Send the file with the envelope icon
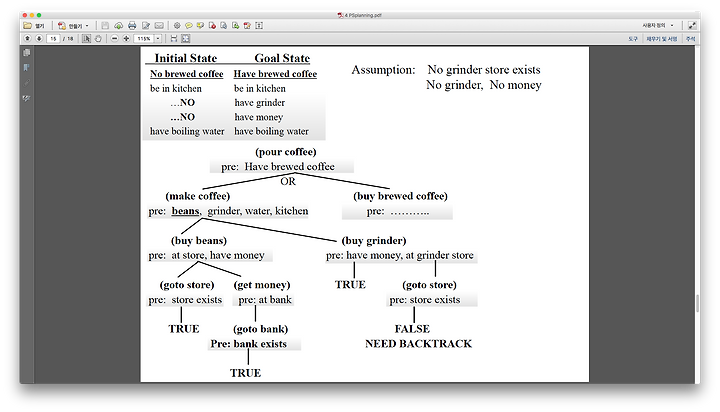Screen dimensions: 720x412 point(159,26)
